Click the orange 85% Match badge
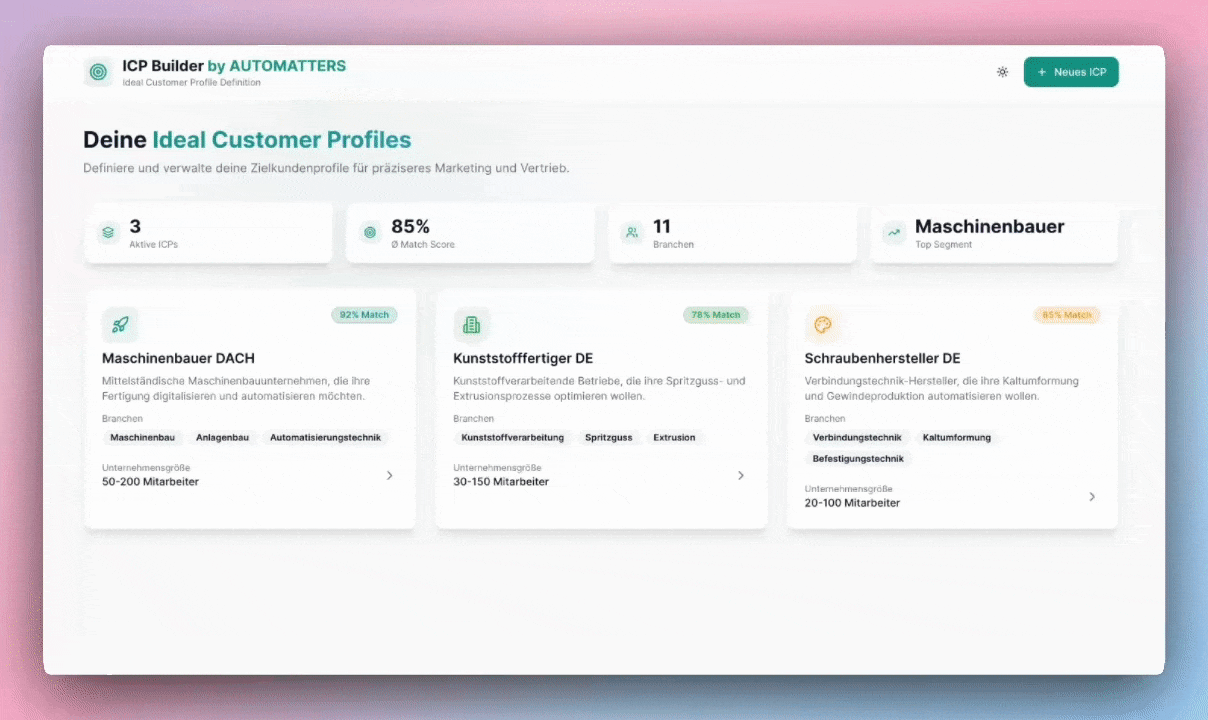The height and width of the screenshot is (720, 1208). point(1066,315)
